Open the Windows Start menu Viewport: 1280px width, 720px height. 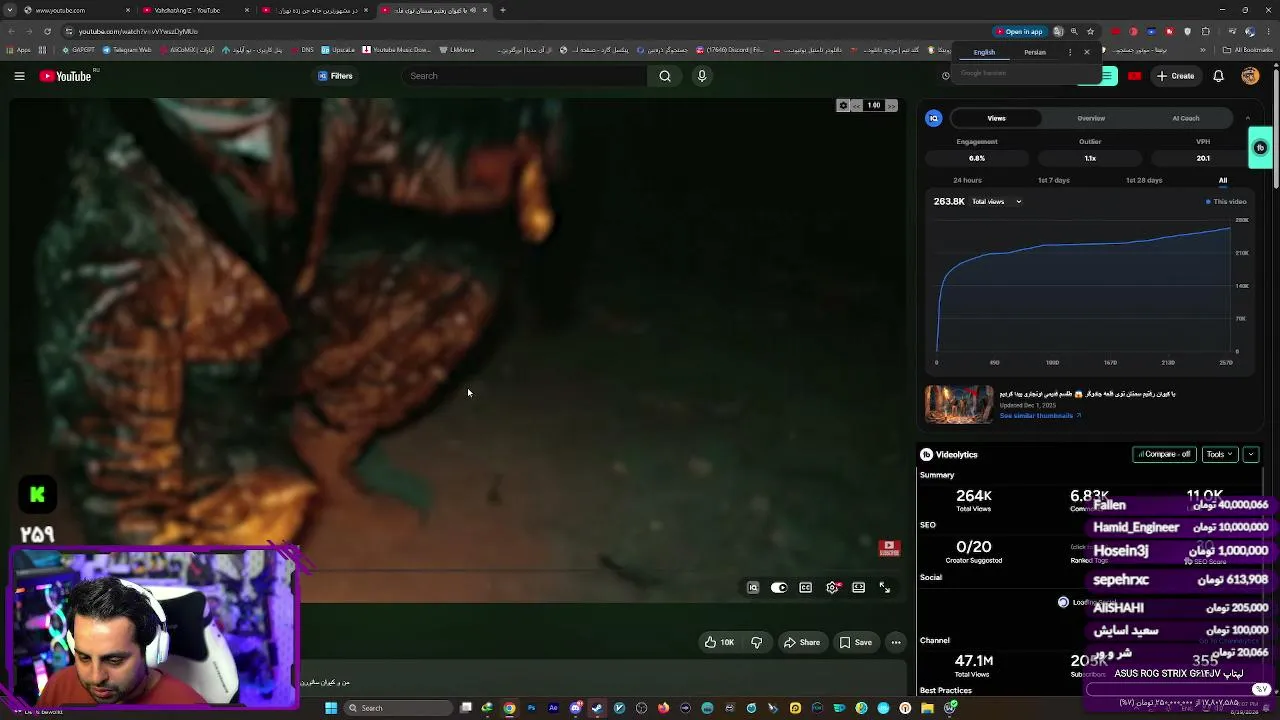tap(331, 708)
